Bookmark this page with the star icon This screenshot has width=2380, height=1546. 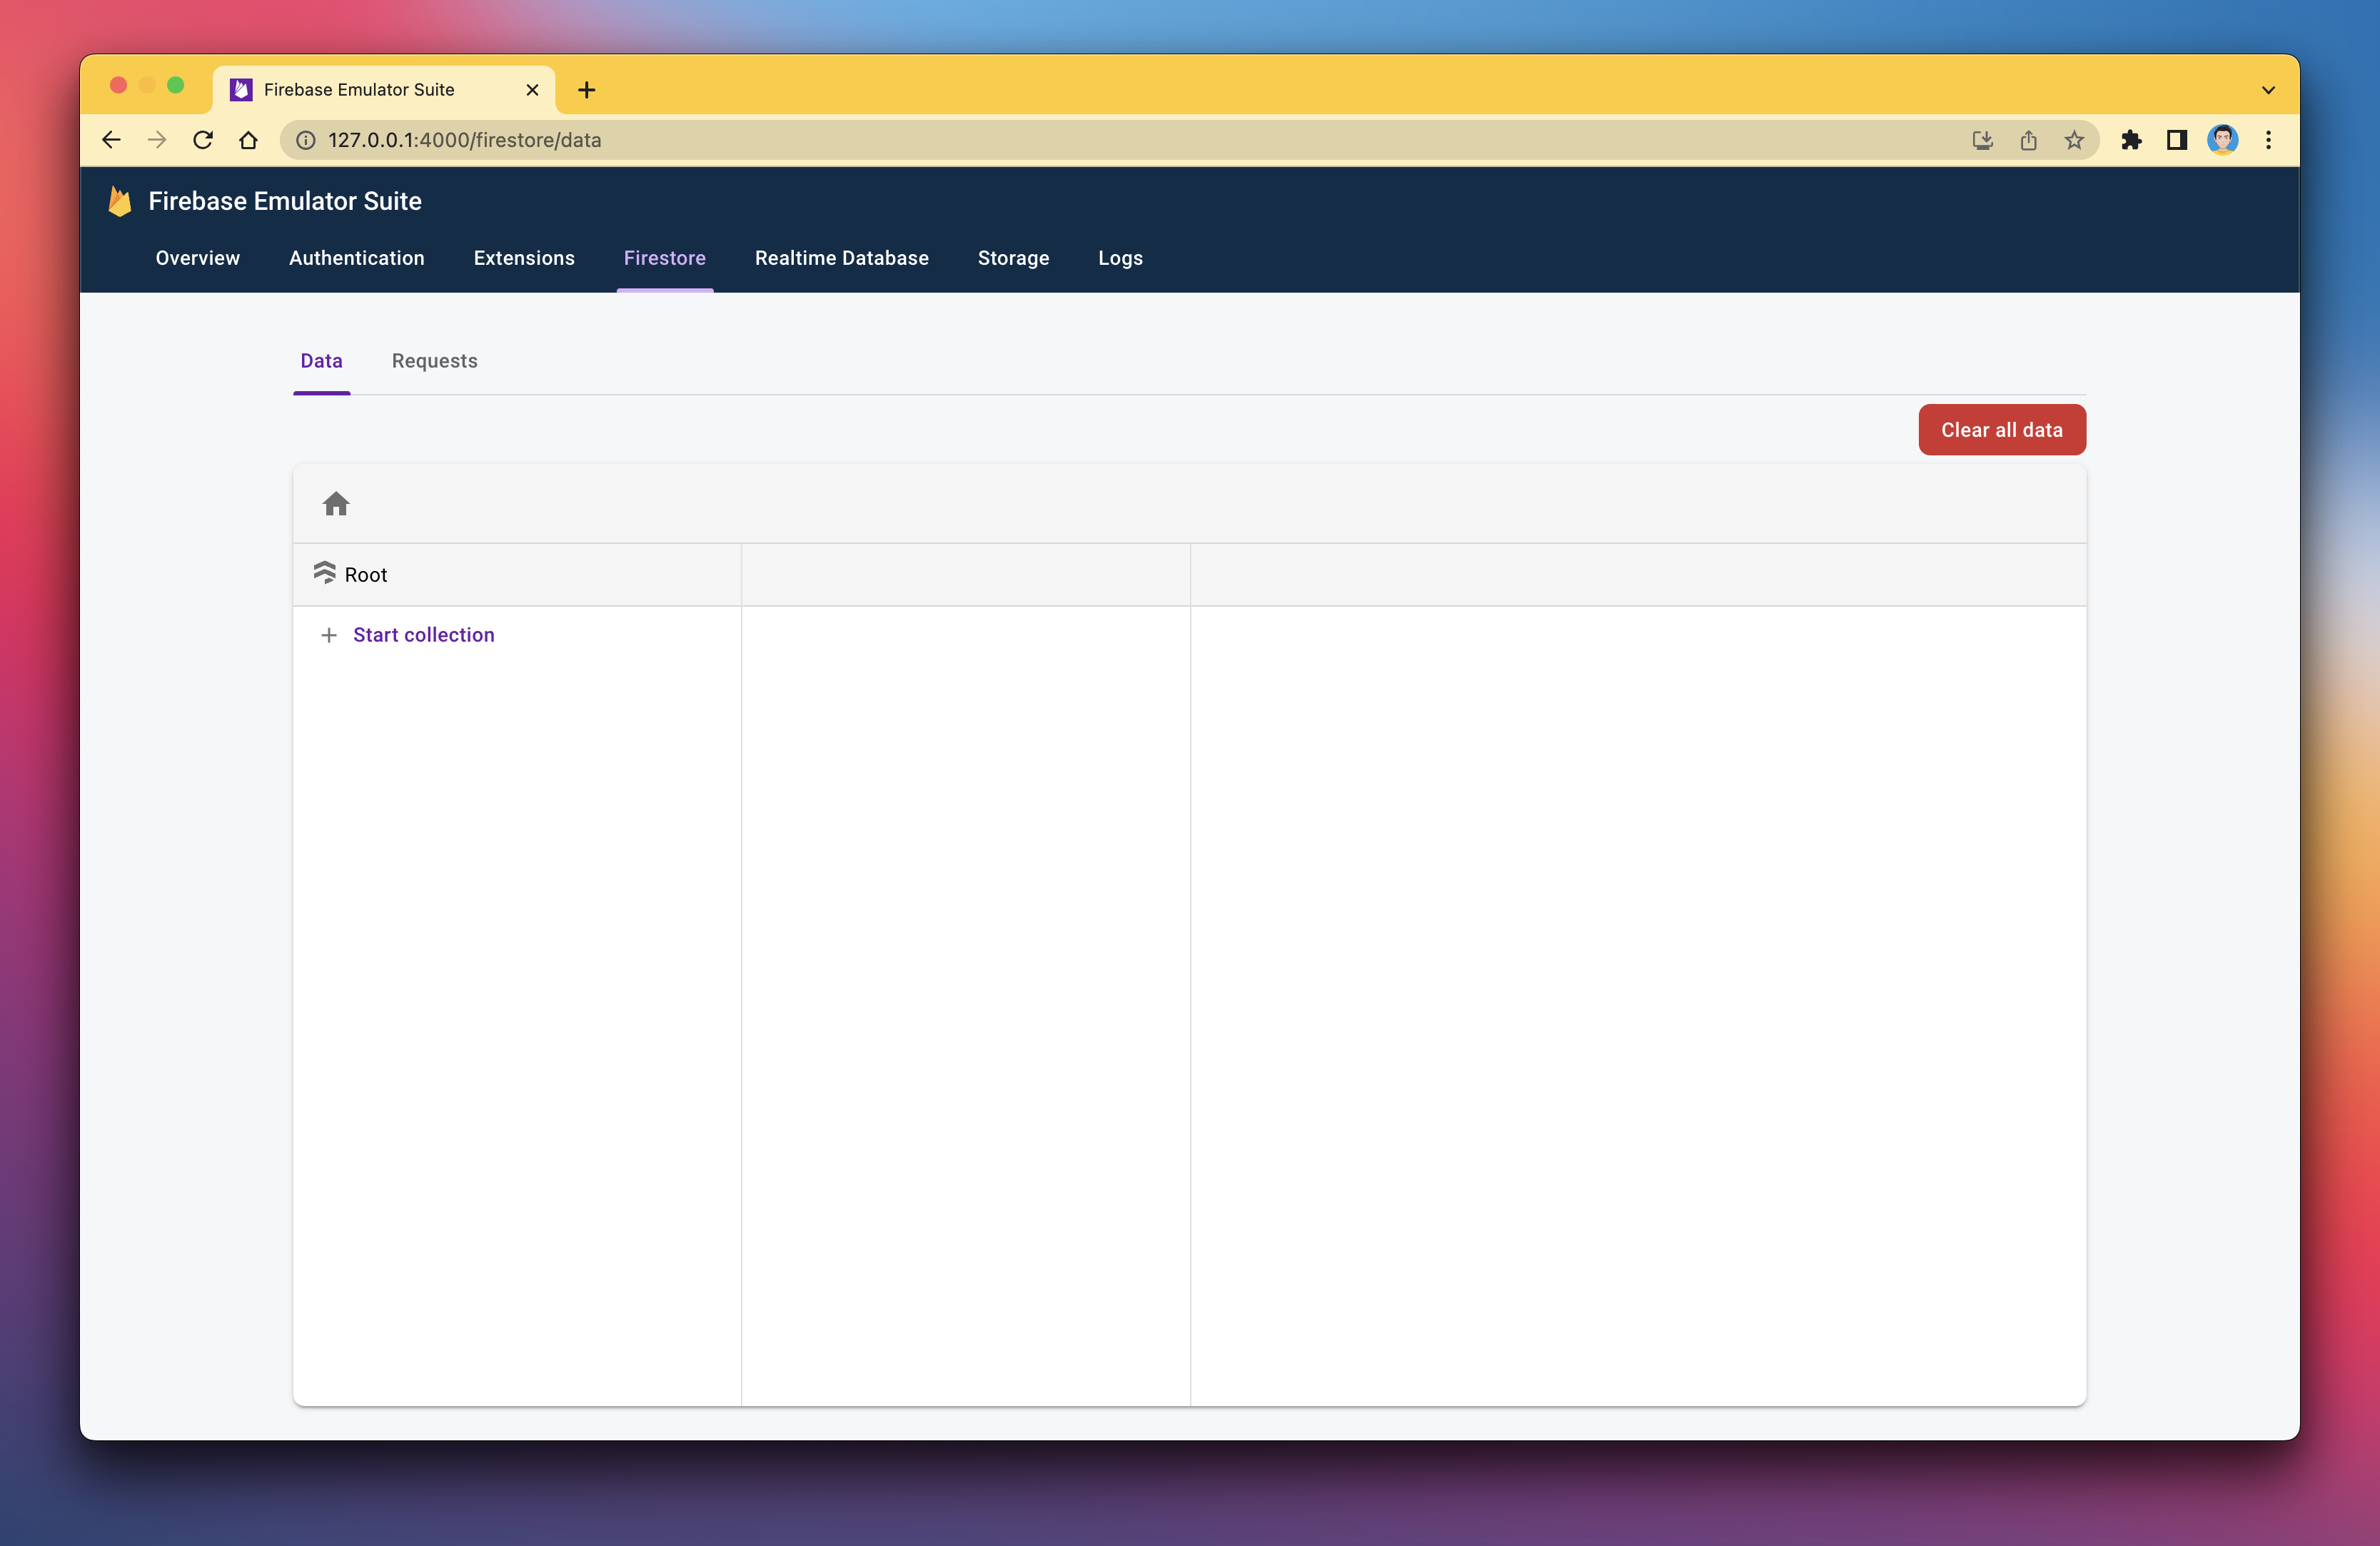click(2074, 140)
